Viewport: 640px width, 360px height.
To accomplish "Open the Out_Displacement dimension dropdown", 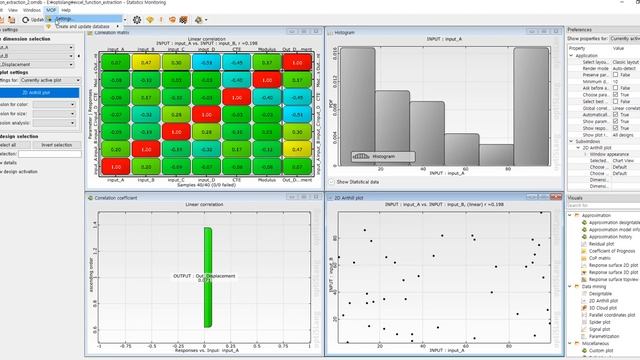I will 37,64.
